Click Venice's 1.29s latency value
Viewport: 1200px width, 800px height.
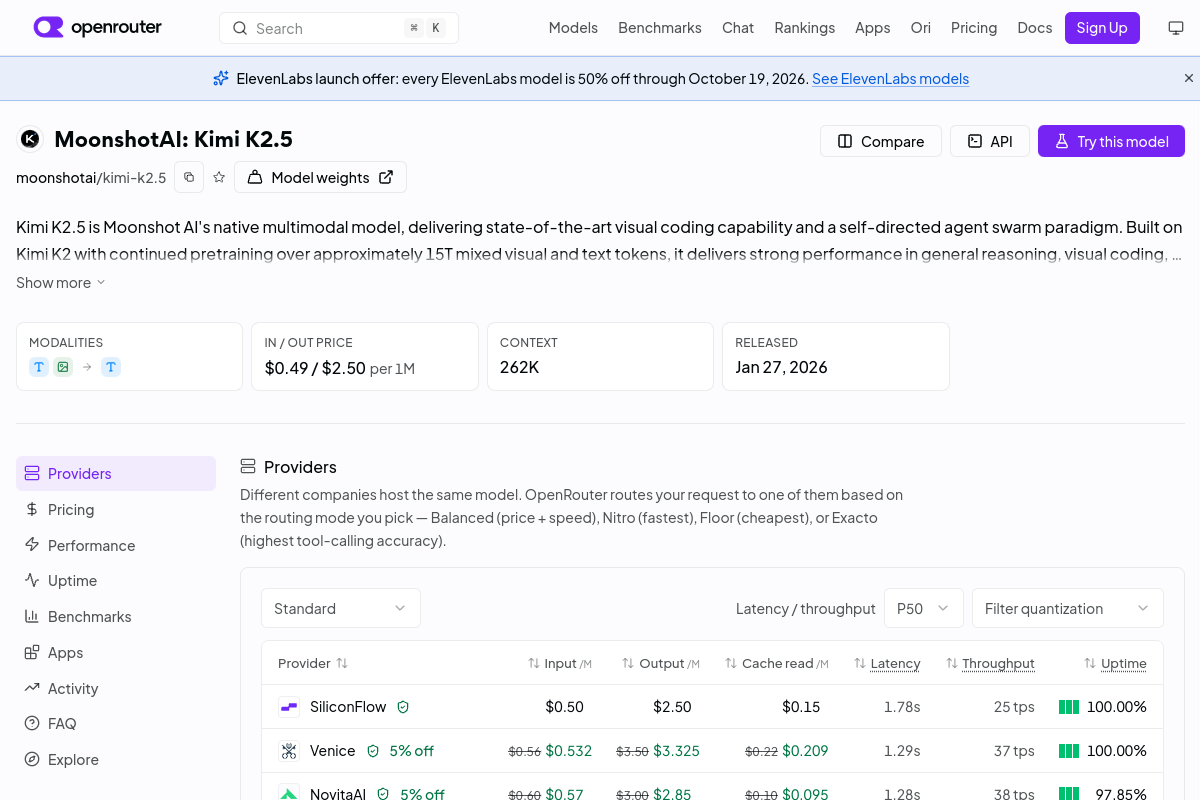(902, 751)
